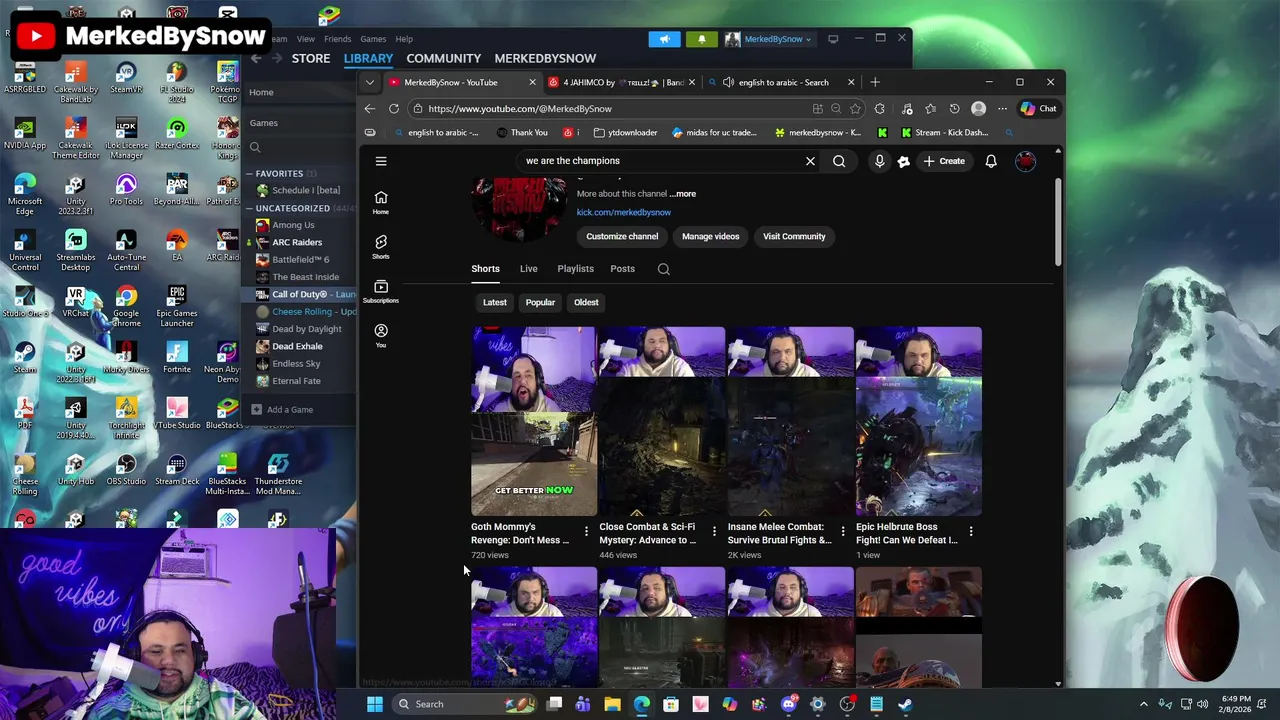This screenshot has width=1280, height=720.
Task: Open options for Close Combat & Sci-Fi short
Action: [x=714, y=531]
